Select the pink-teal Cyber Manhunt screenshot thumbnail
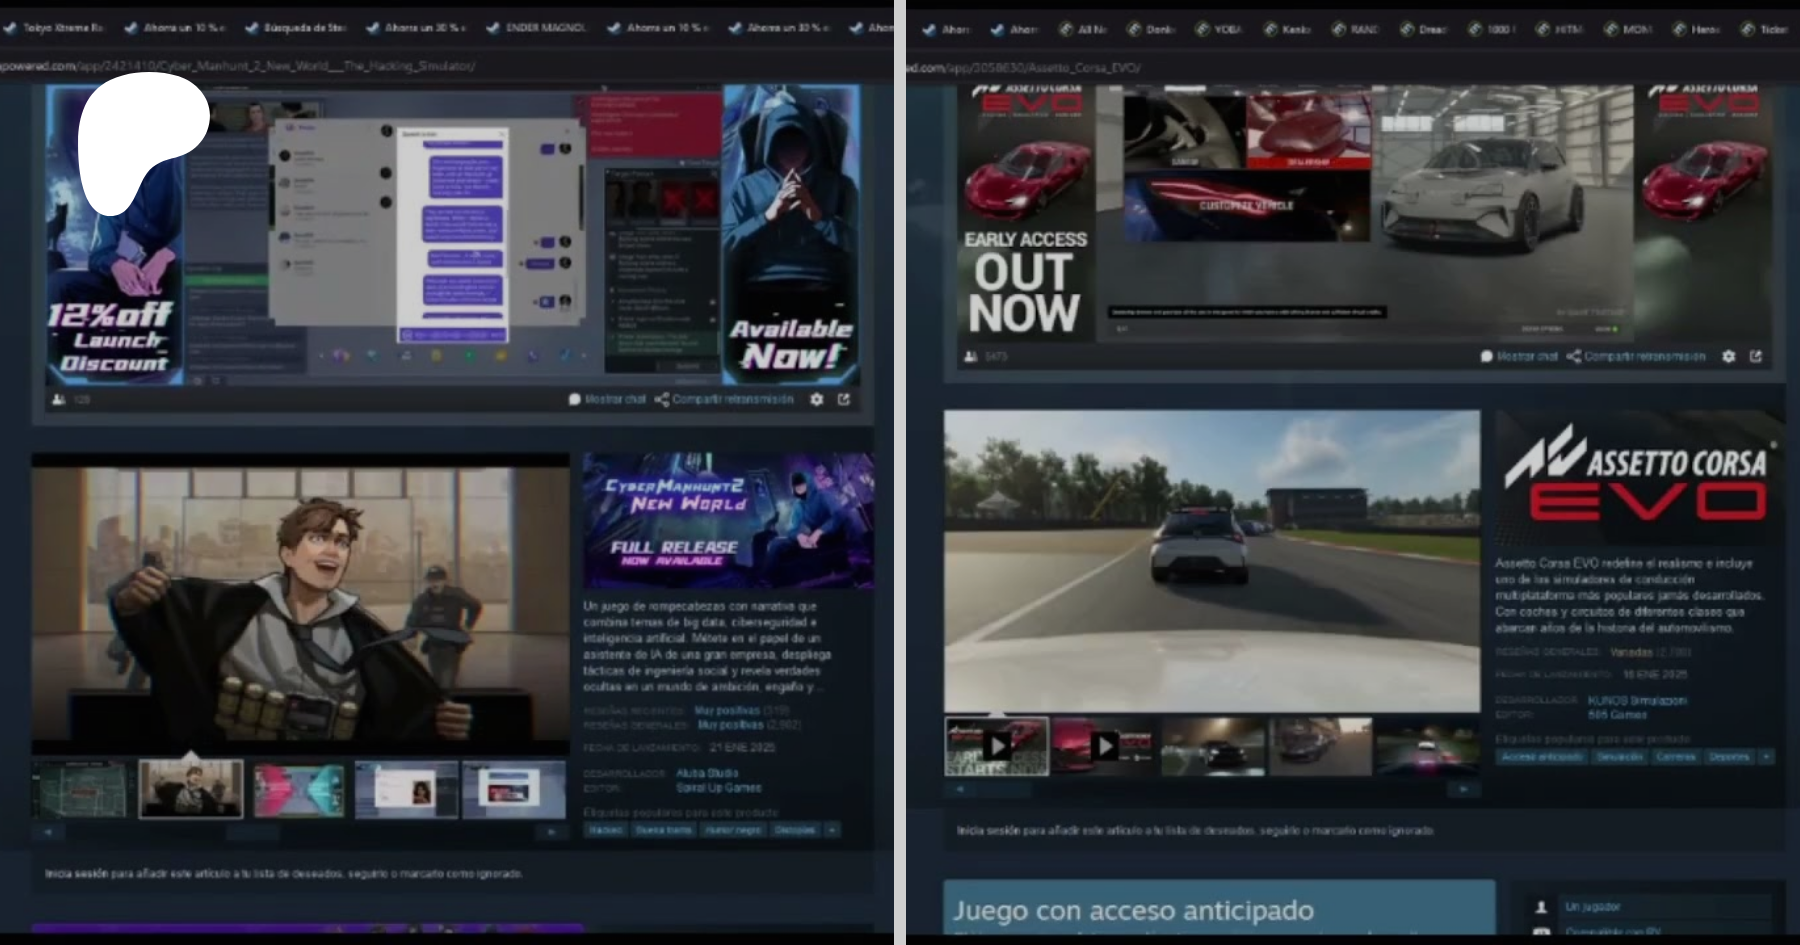 point(298,789)
